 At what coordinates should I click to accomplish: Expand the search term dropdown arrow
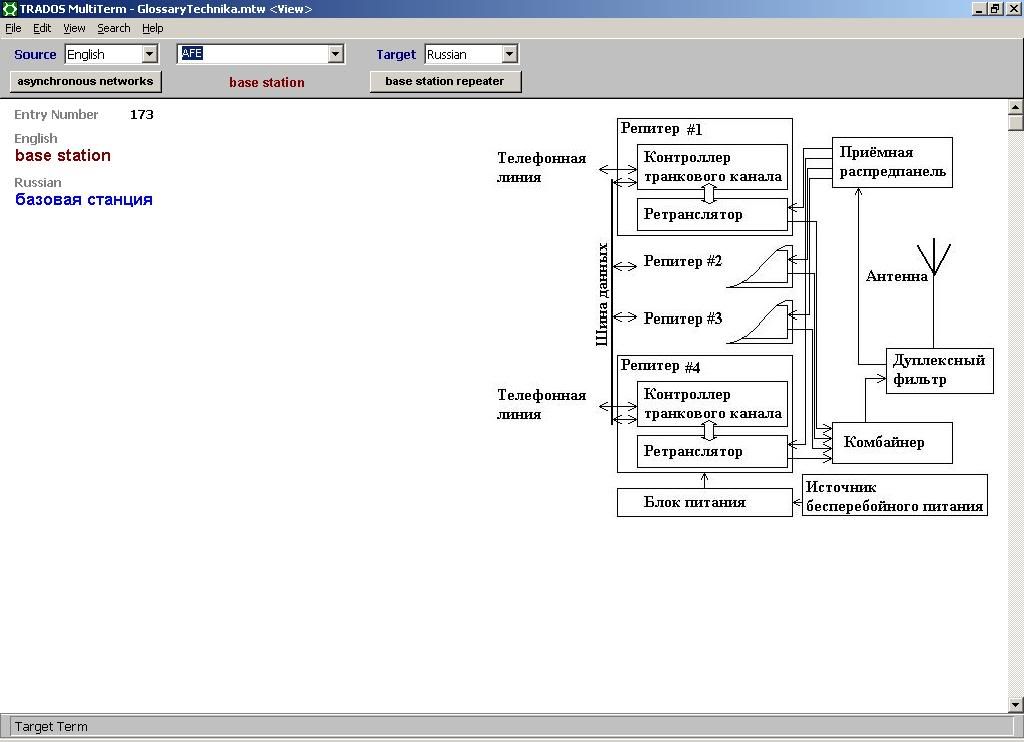click(336, 54)
